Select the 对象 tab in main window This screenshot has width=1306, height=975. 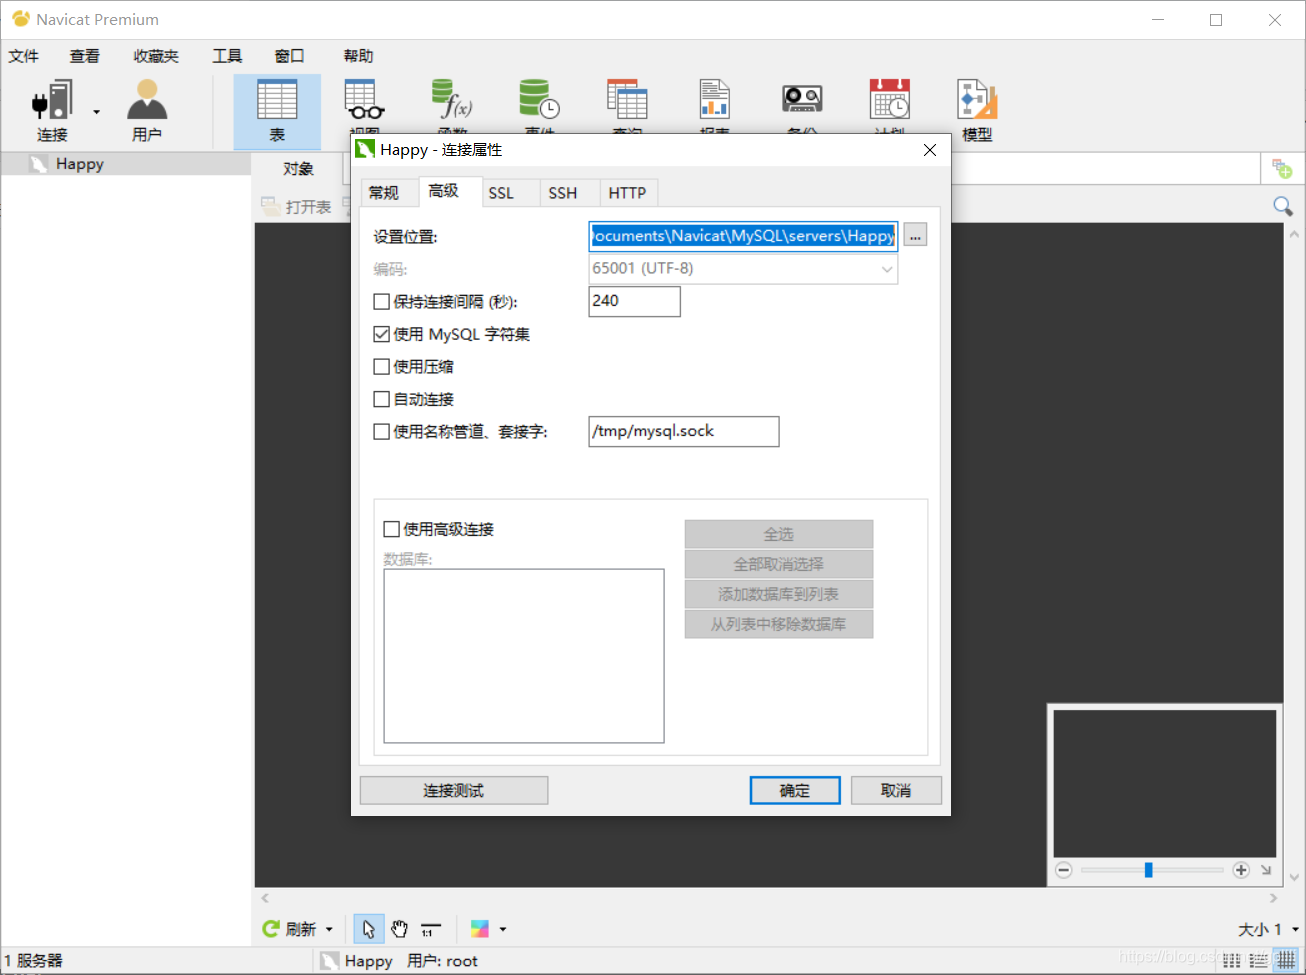pos(298,169)
